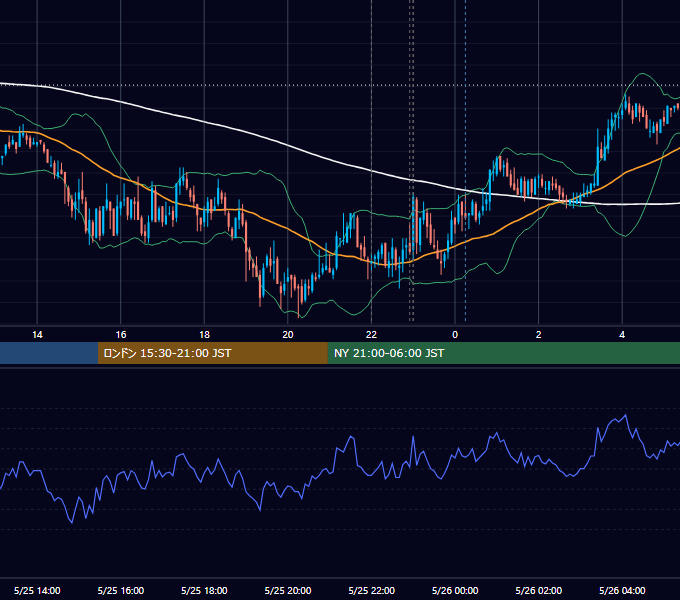Click the 0 hour label on price chart axis
Image resolution: width=680 pixels, height=600 pixels.
coord(455,335)
